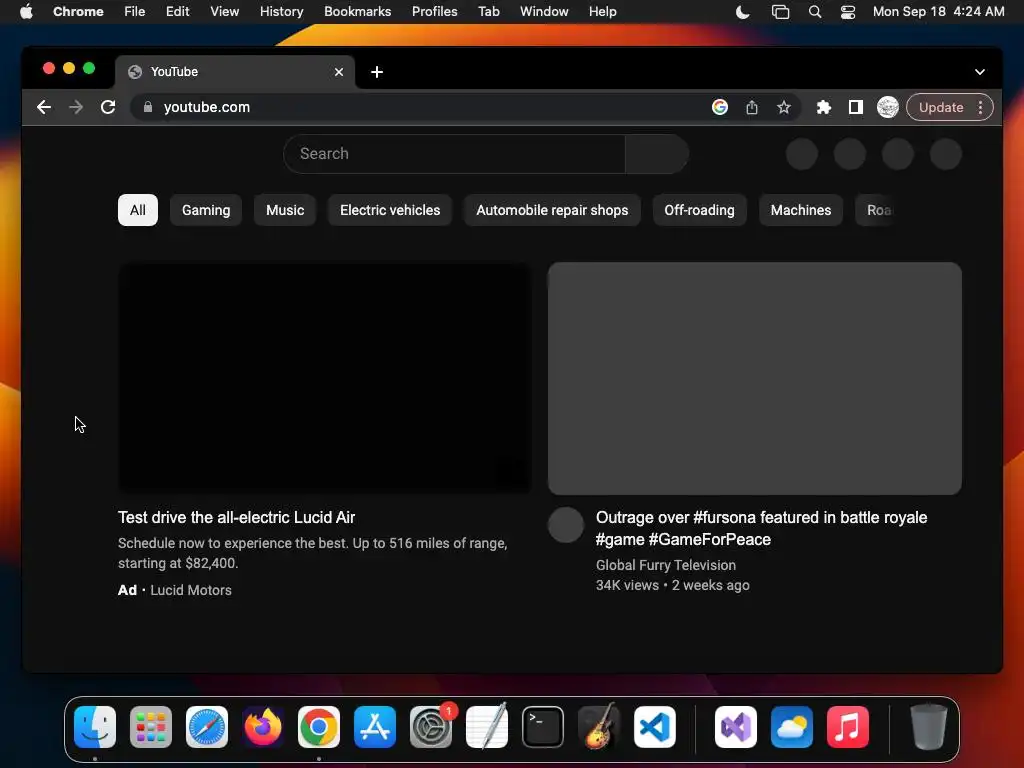This screenshot has height=768, width=1024.
Task: Select the All filter chip
Action: tap(138, 210)
